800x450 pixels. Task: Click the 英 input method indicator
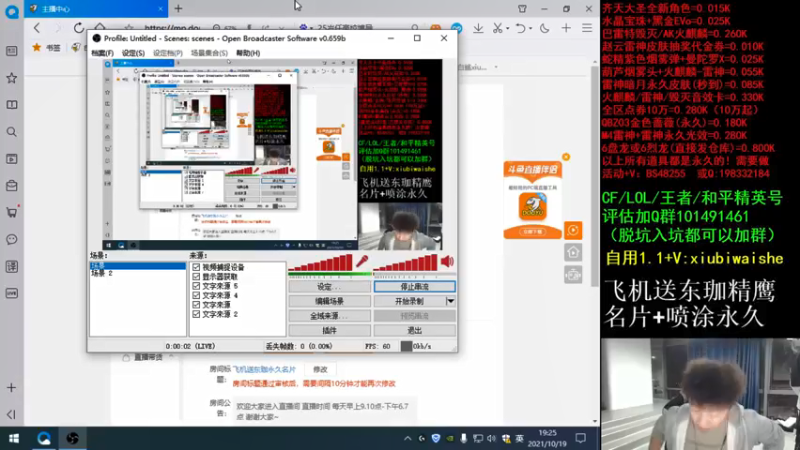point(519,438)
